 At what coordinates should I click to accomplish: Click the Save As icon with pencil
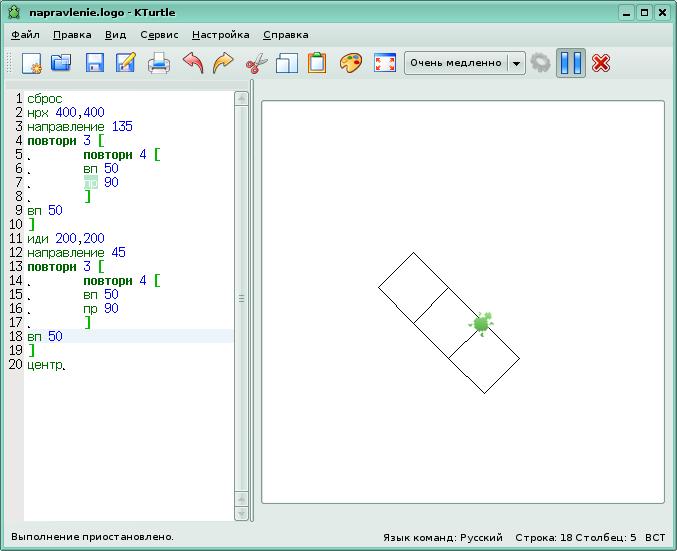(126, 63)
